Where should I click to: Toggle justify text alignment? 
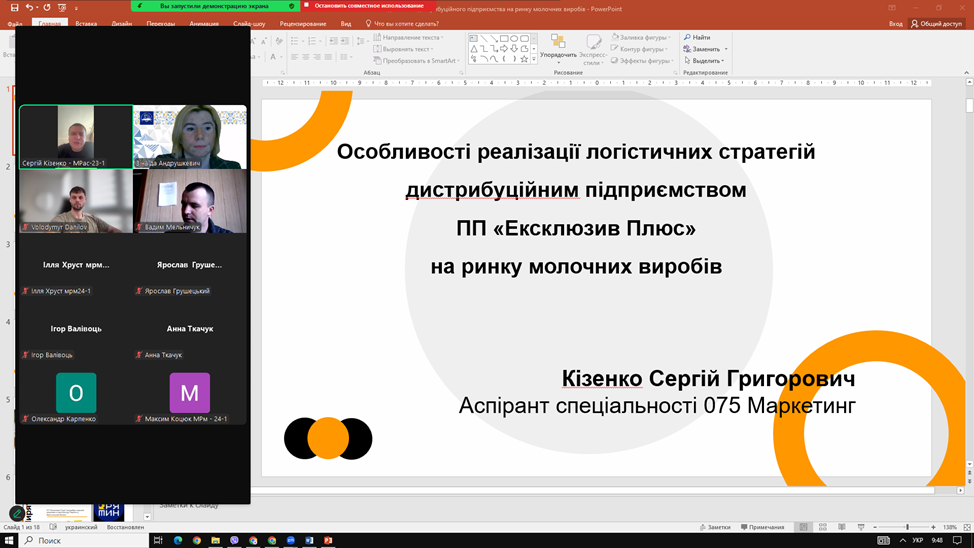328,57
